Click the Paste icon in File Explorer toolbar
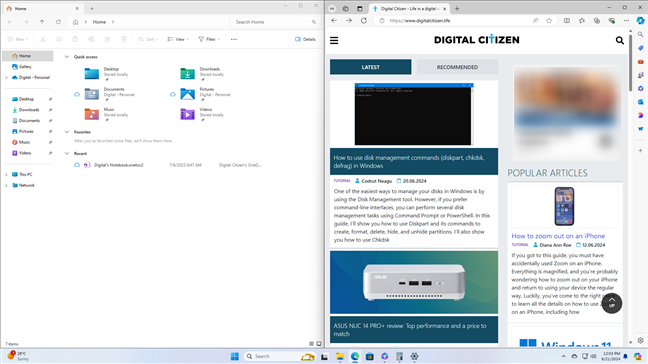This screenshot has height=364, width=648. point(75,39)
